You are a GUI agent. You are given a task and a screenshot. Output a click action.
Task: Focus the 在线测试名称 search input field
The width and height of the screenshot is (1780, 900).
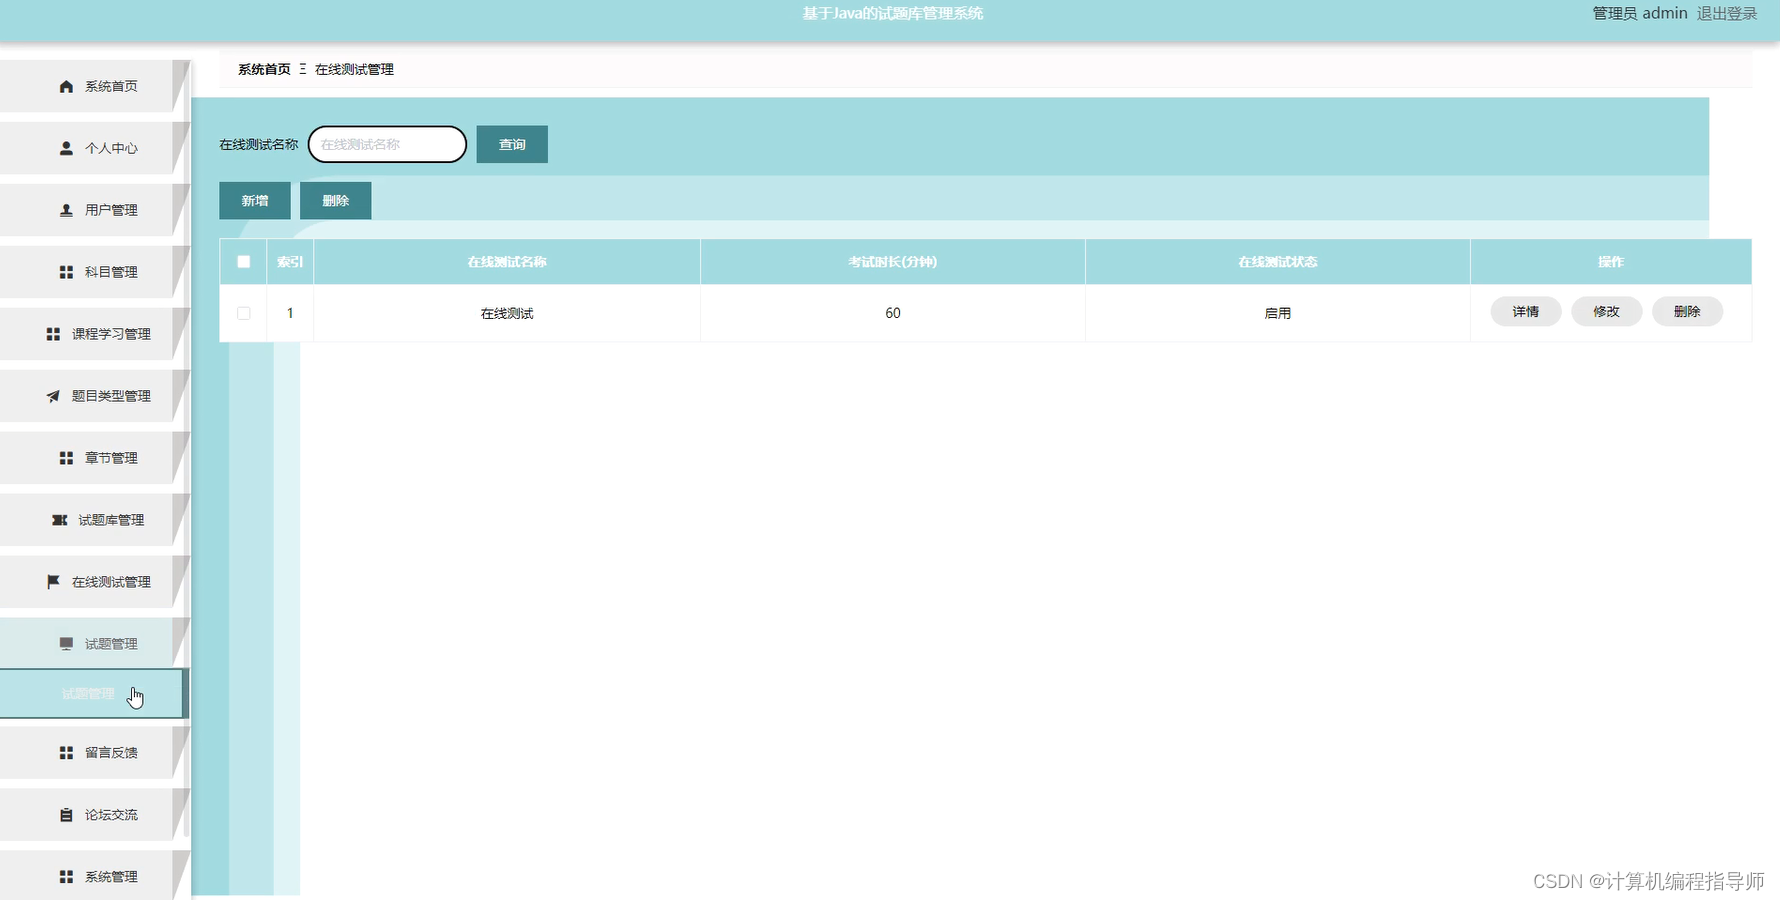(x=388, y=144)
